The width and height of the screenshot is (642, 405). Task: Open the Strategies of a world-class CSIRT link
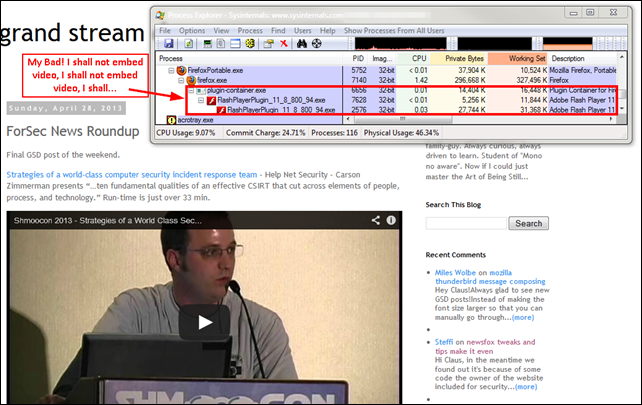(x=132, y=174)
